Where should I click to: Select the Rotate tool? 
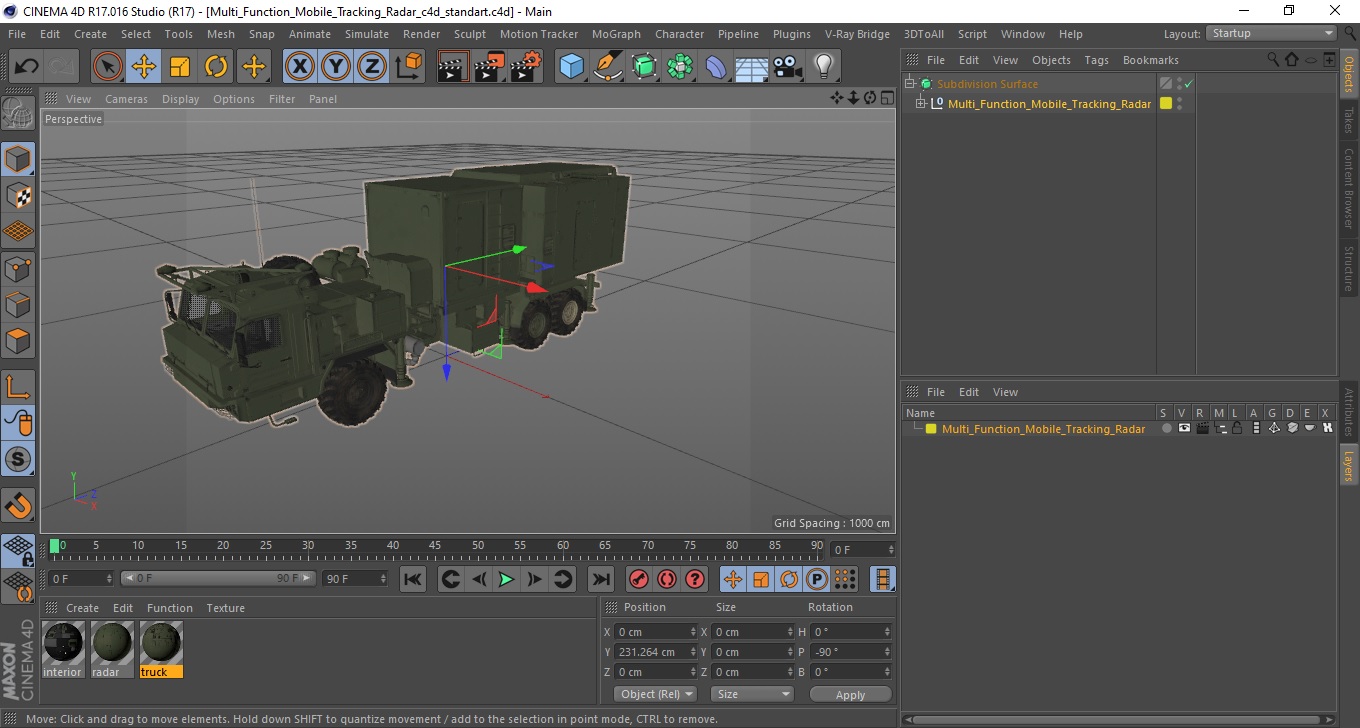tap(216, 67)
